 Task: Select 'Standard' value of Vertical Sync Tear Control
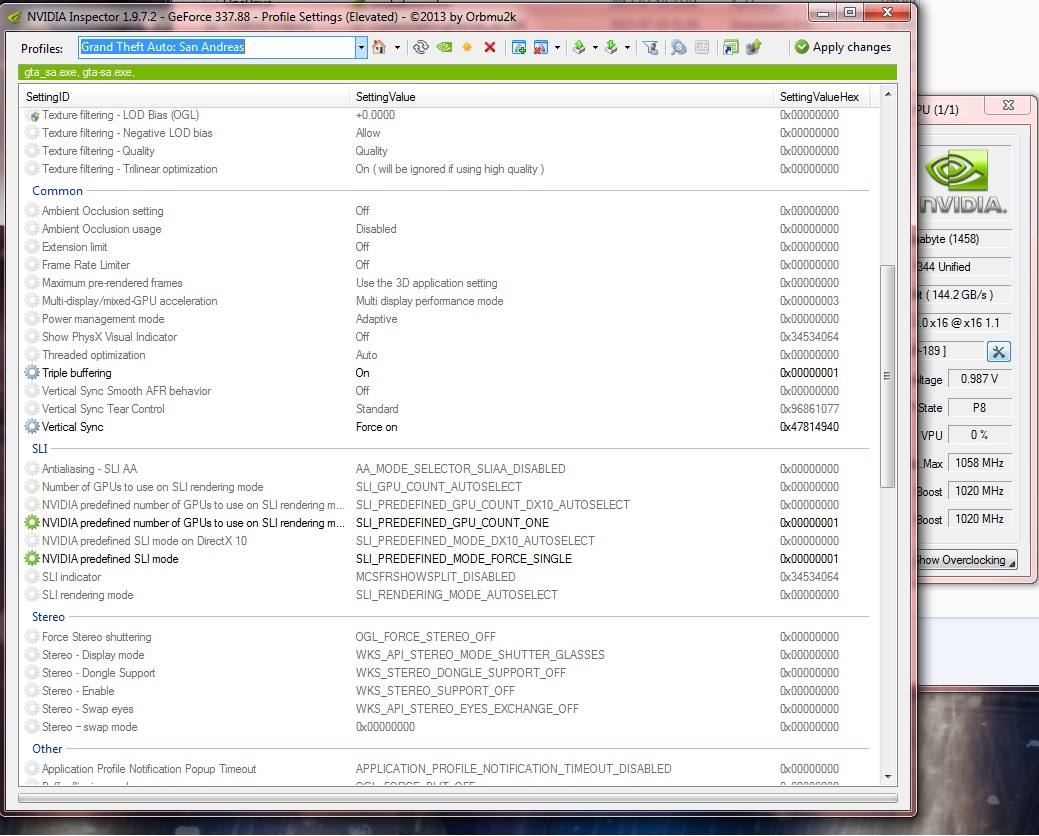pos(377,409)
